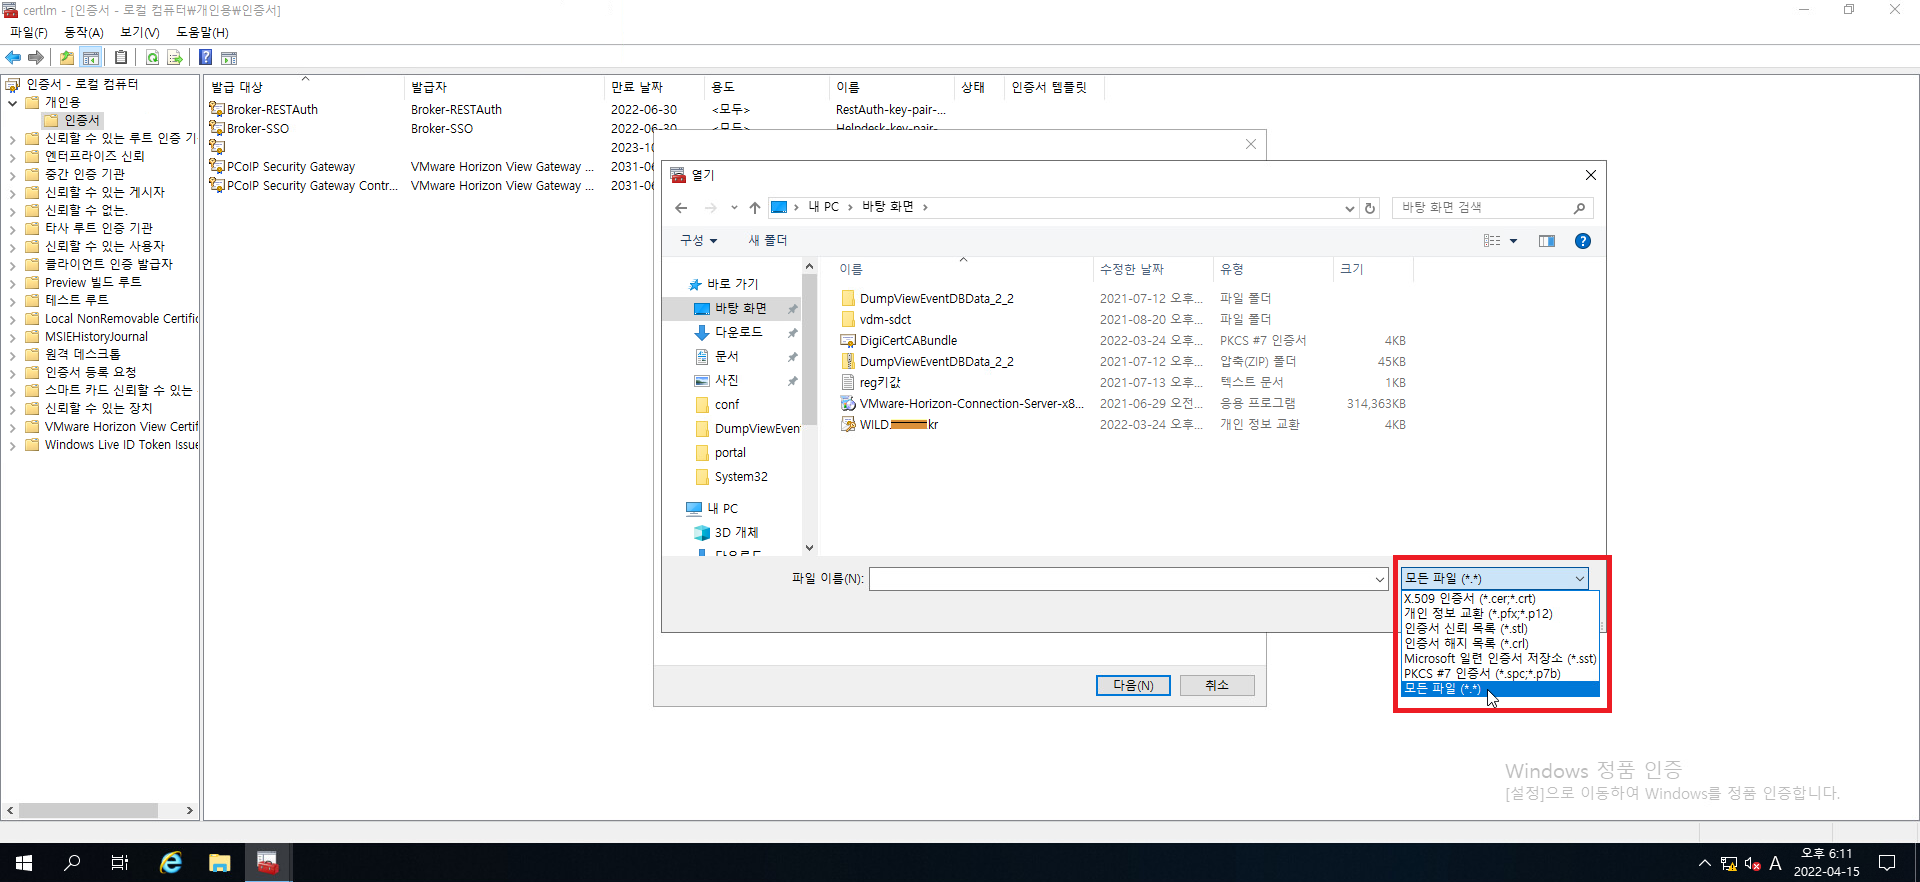Choose 인증서 해지 목록 (*.crl) filter option
Screen dimensions: 1920x882
point(1500,644)
